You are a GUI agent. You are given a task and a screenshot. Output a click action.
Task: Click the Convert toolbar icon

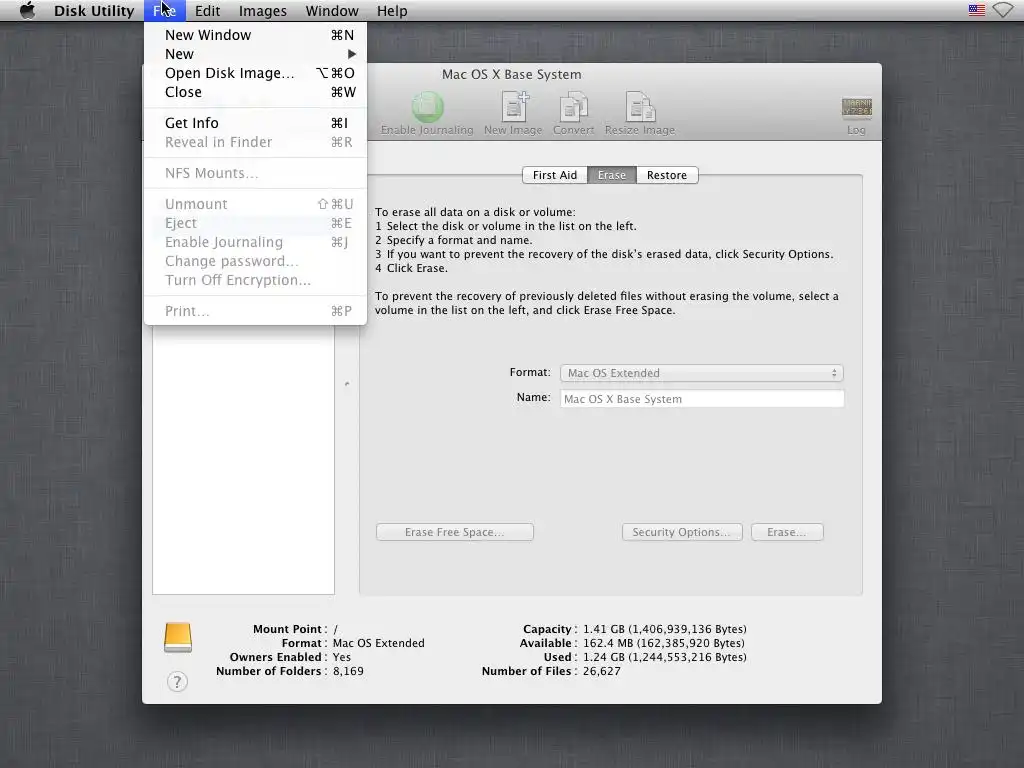tap(573, 108)
